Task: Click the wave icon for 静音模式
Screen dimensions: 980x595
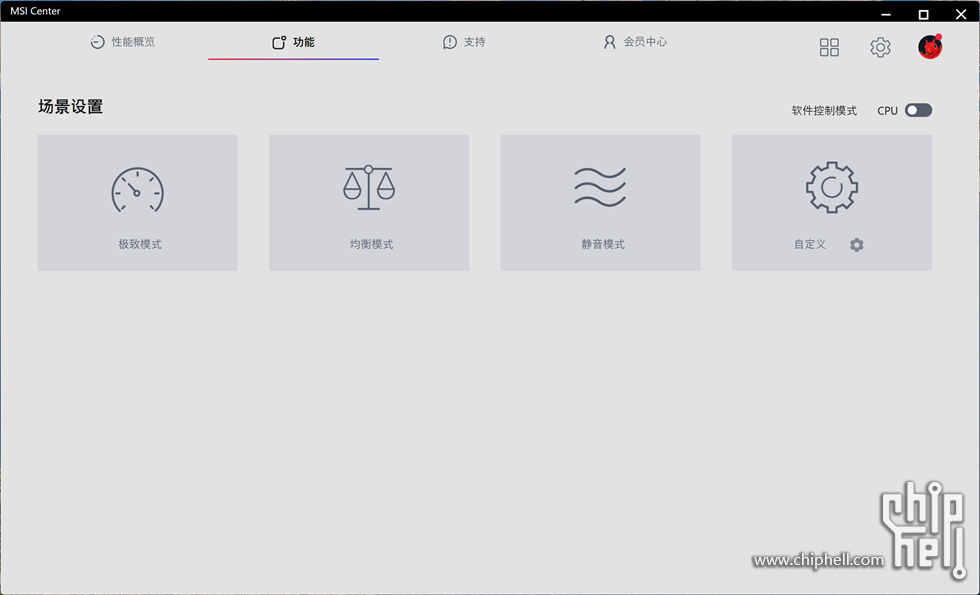Action: (x=600, y=187)
